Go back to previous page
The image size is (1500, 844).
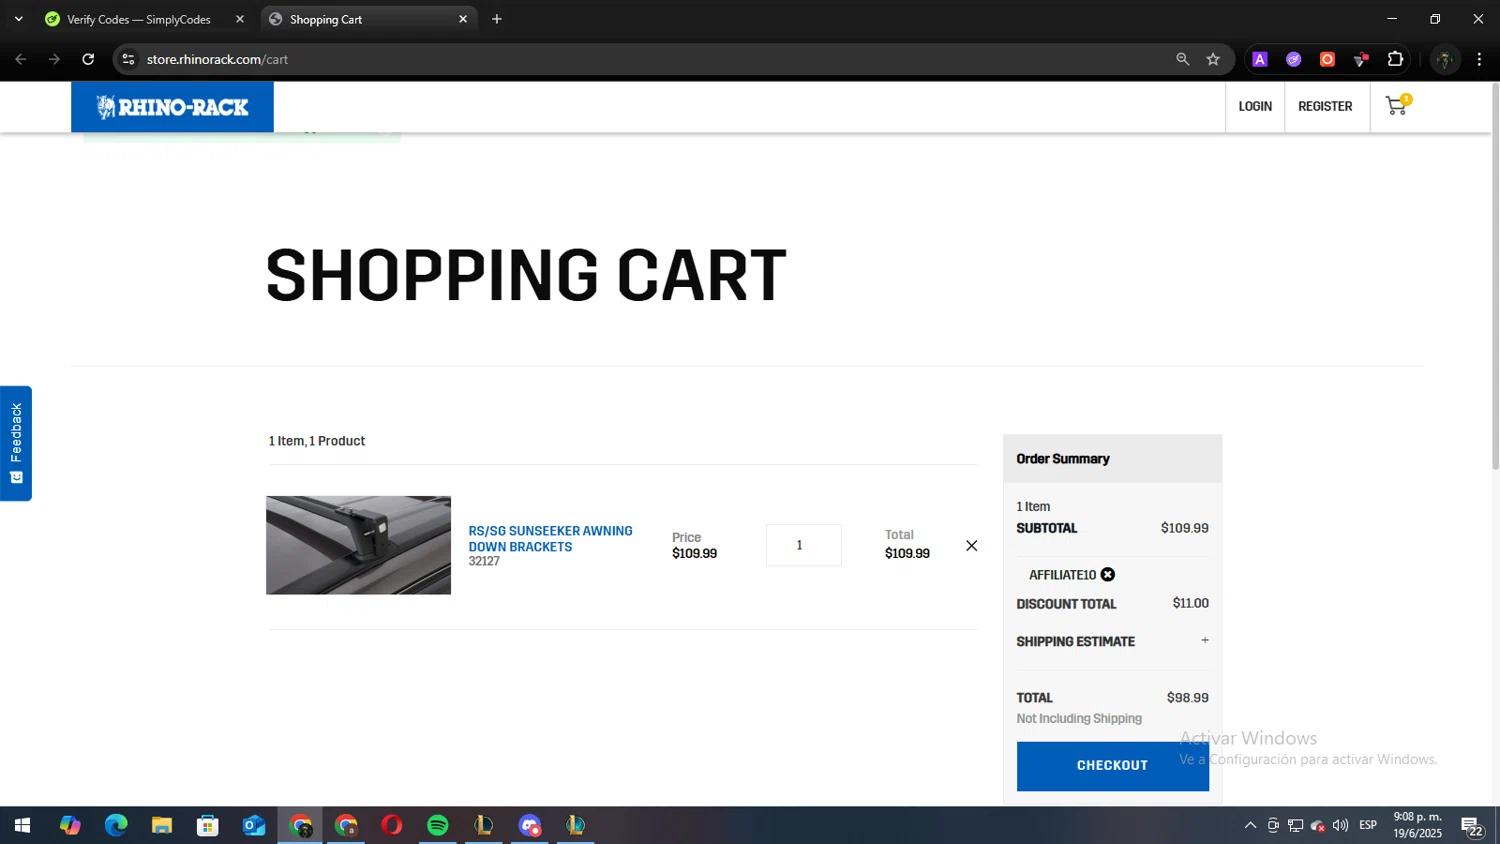(21, 59)
